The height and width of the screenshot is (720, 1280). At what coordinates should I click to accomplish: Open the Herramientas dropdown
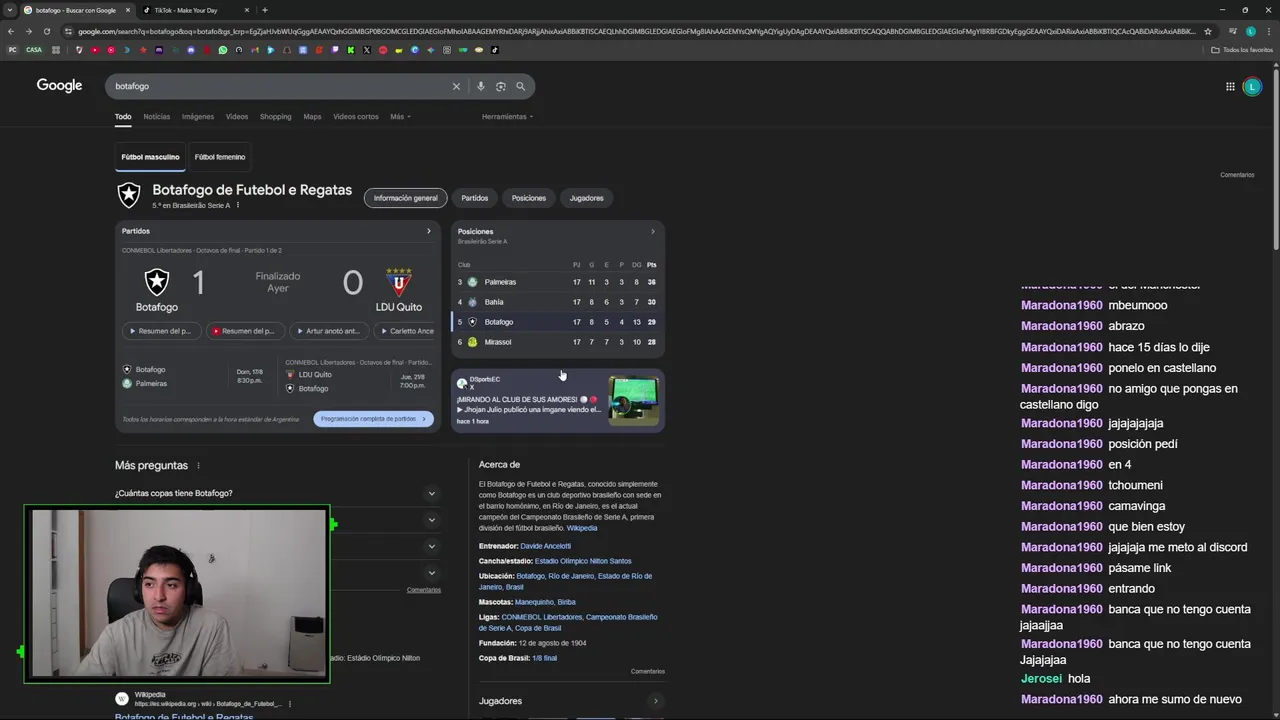(x=507, y=117)
